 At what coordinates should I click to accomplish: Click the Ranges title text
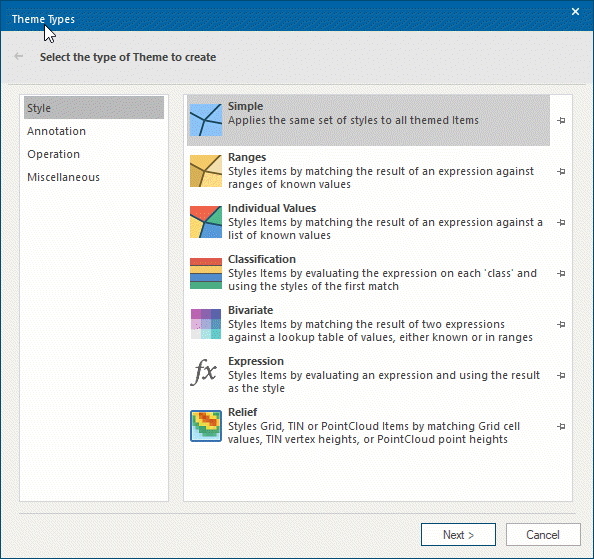coord(247,157)
